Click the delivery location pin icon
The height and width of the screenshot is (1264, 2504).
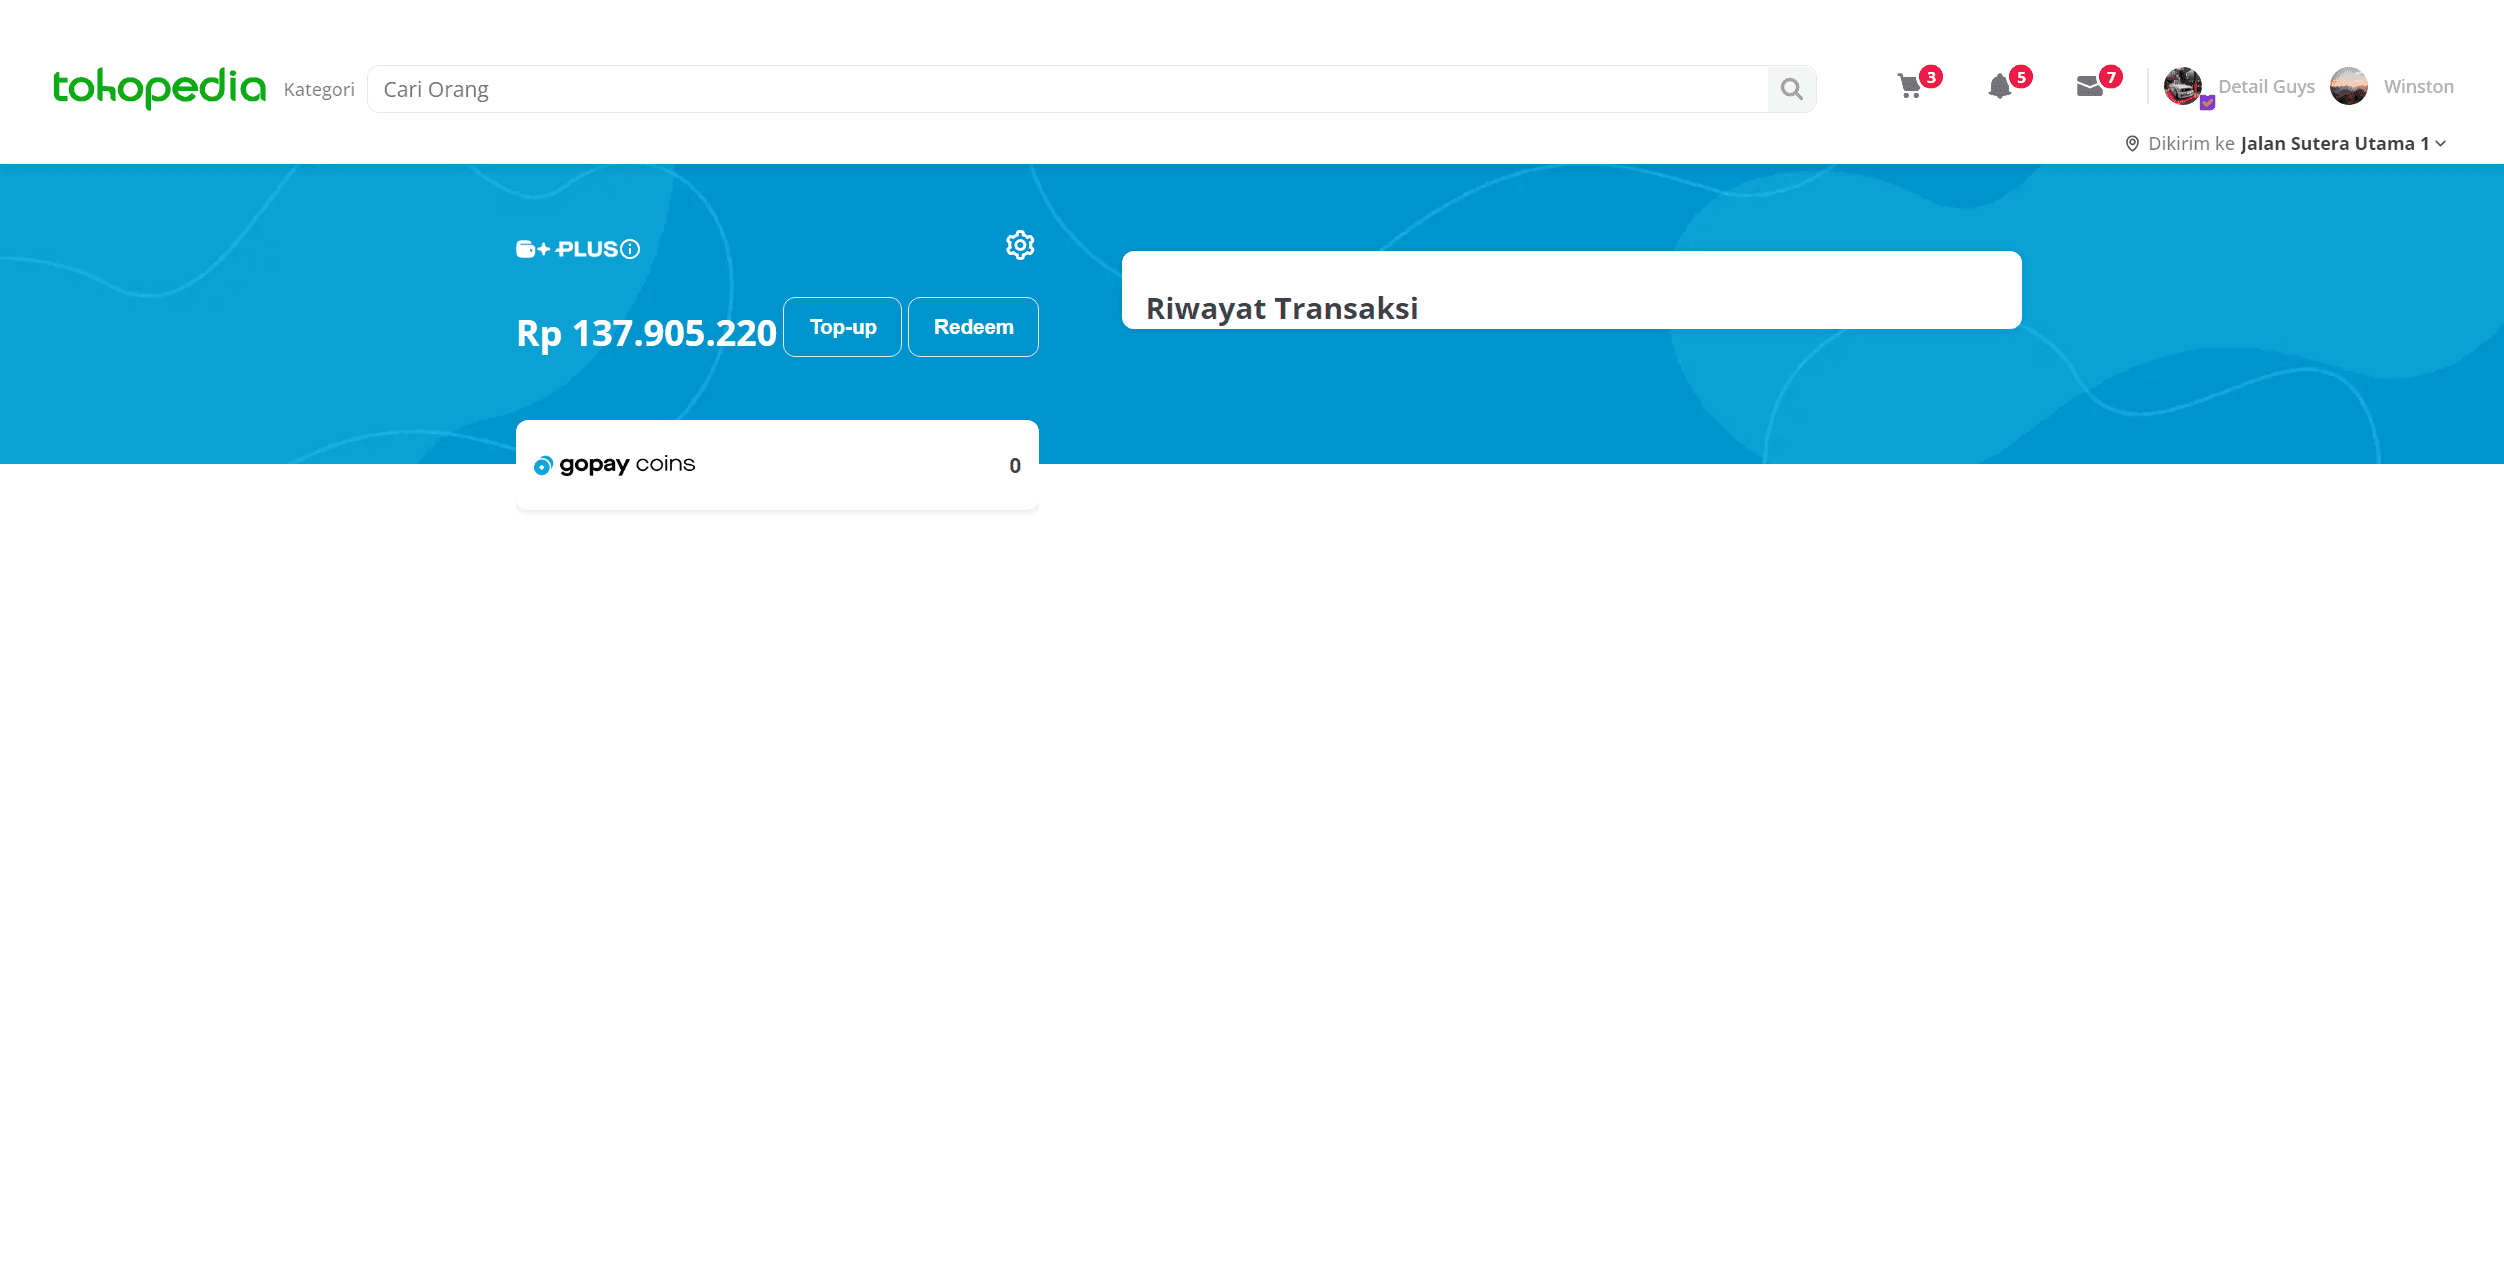click(x=2132, y=144)
